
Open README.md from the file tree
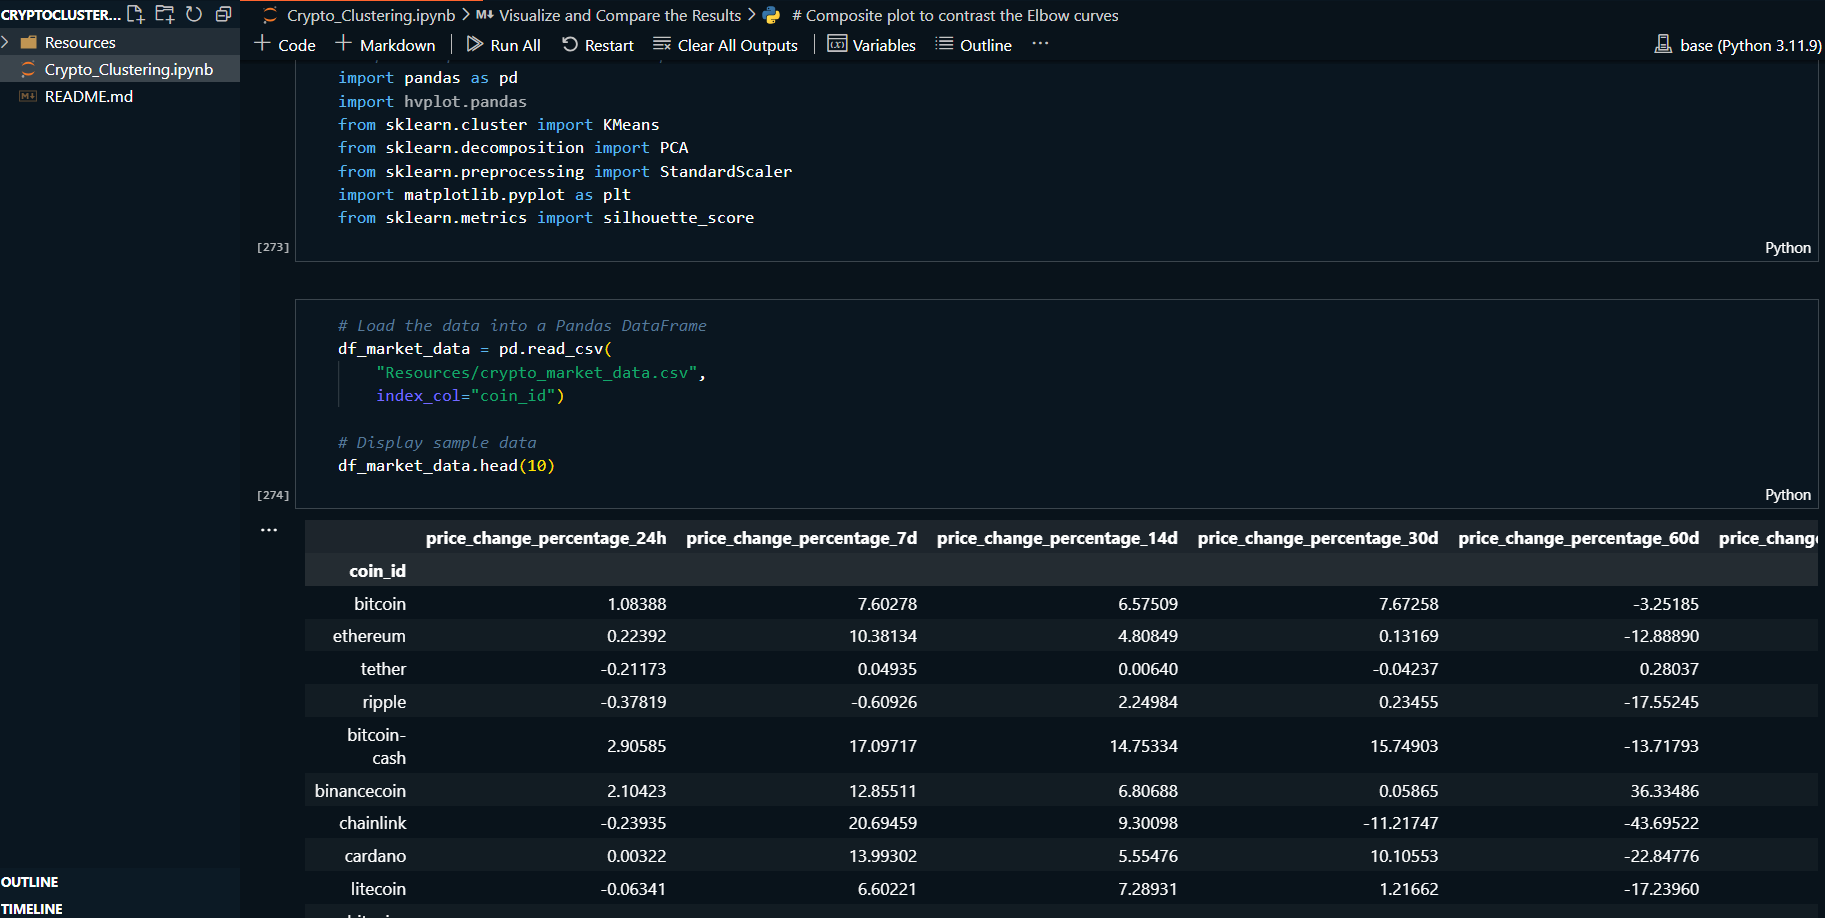coord(88,96)
